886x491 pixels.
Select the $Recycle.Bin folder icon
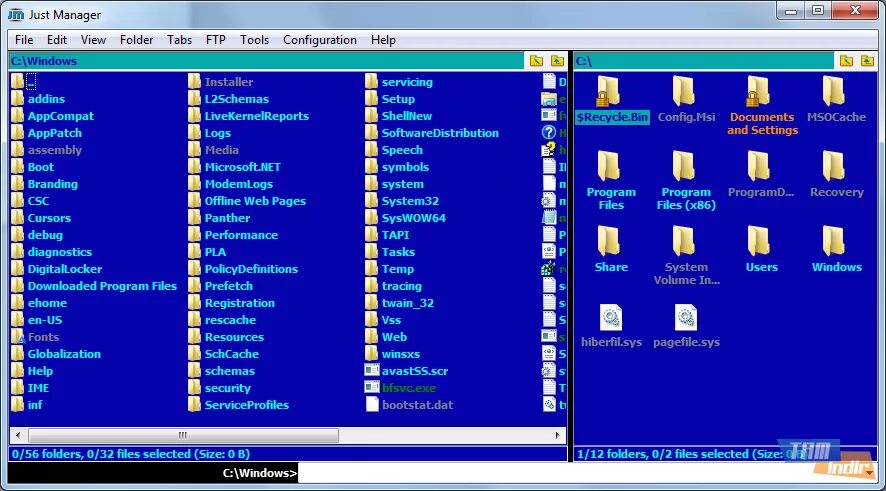pyautogui.click(x=608, y=91)
